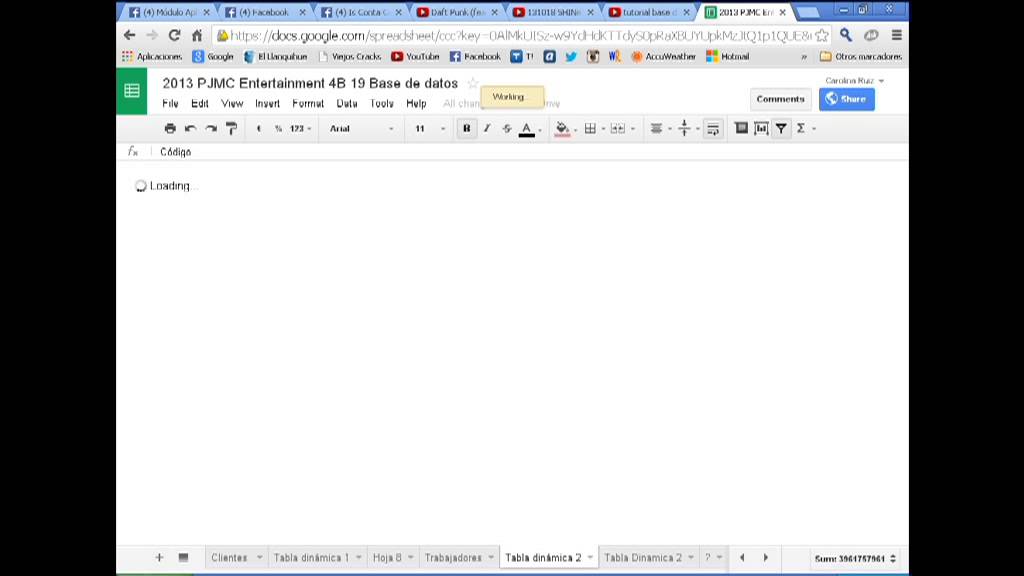Click the browser Home icon
The image size is (1024, 576).
point(197,35)
